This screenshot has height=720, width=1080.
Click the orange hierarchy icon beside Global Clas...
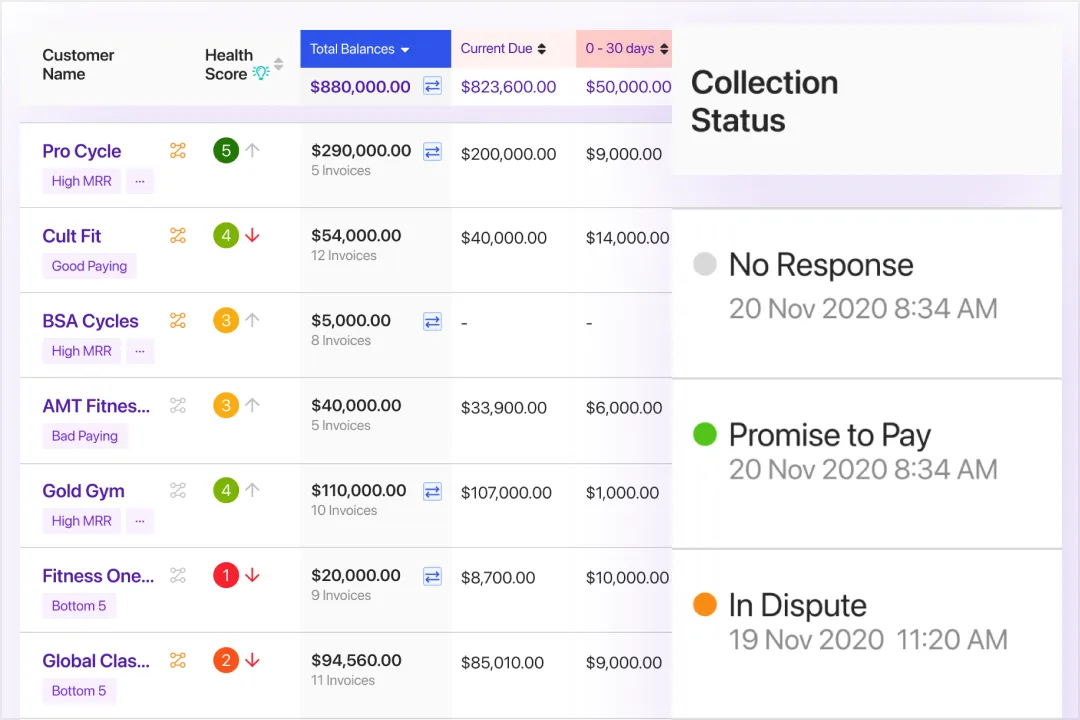pyautogui.click(x=178, y=660)
